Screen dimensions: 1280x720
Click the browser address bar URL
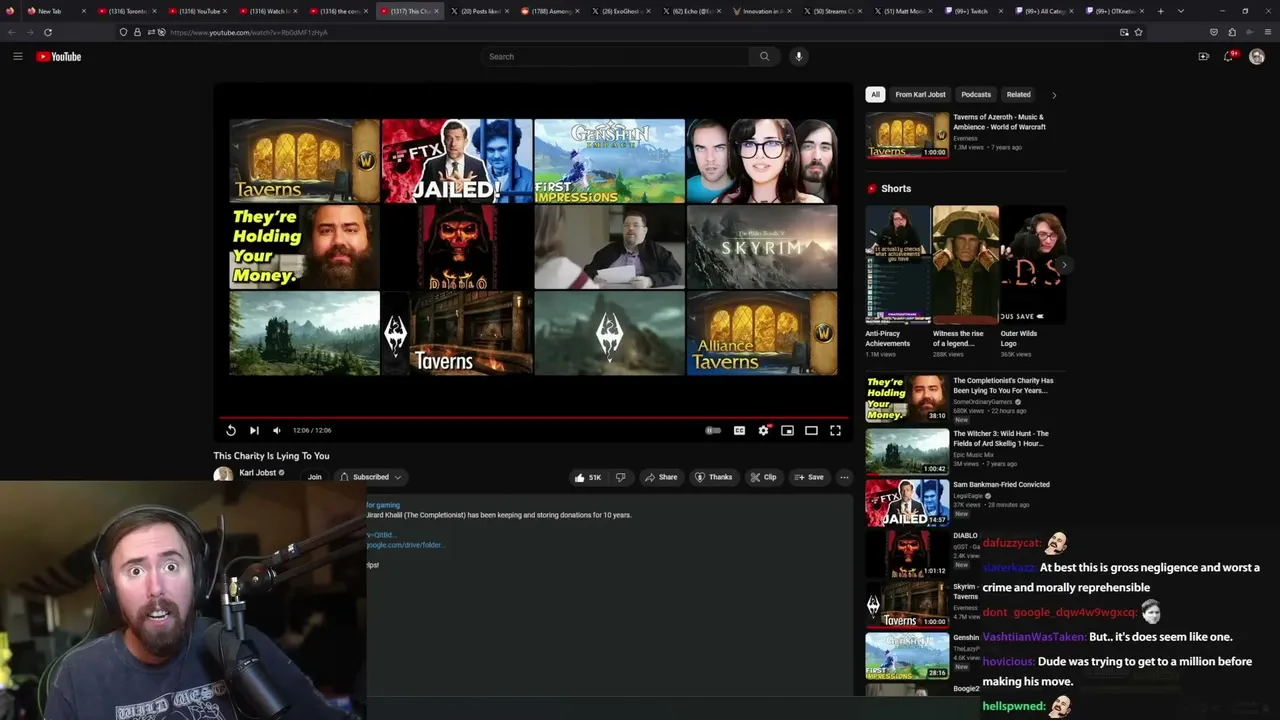(249, 32)
